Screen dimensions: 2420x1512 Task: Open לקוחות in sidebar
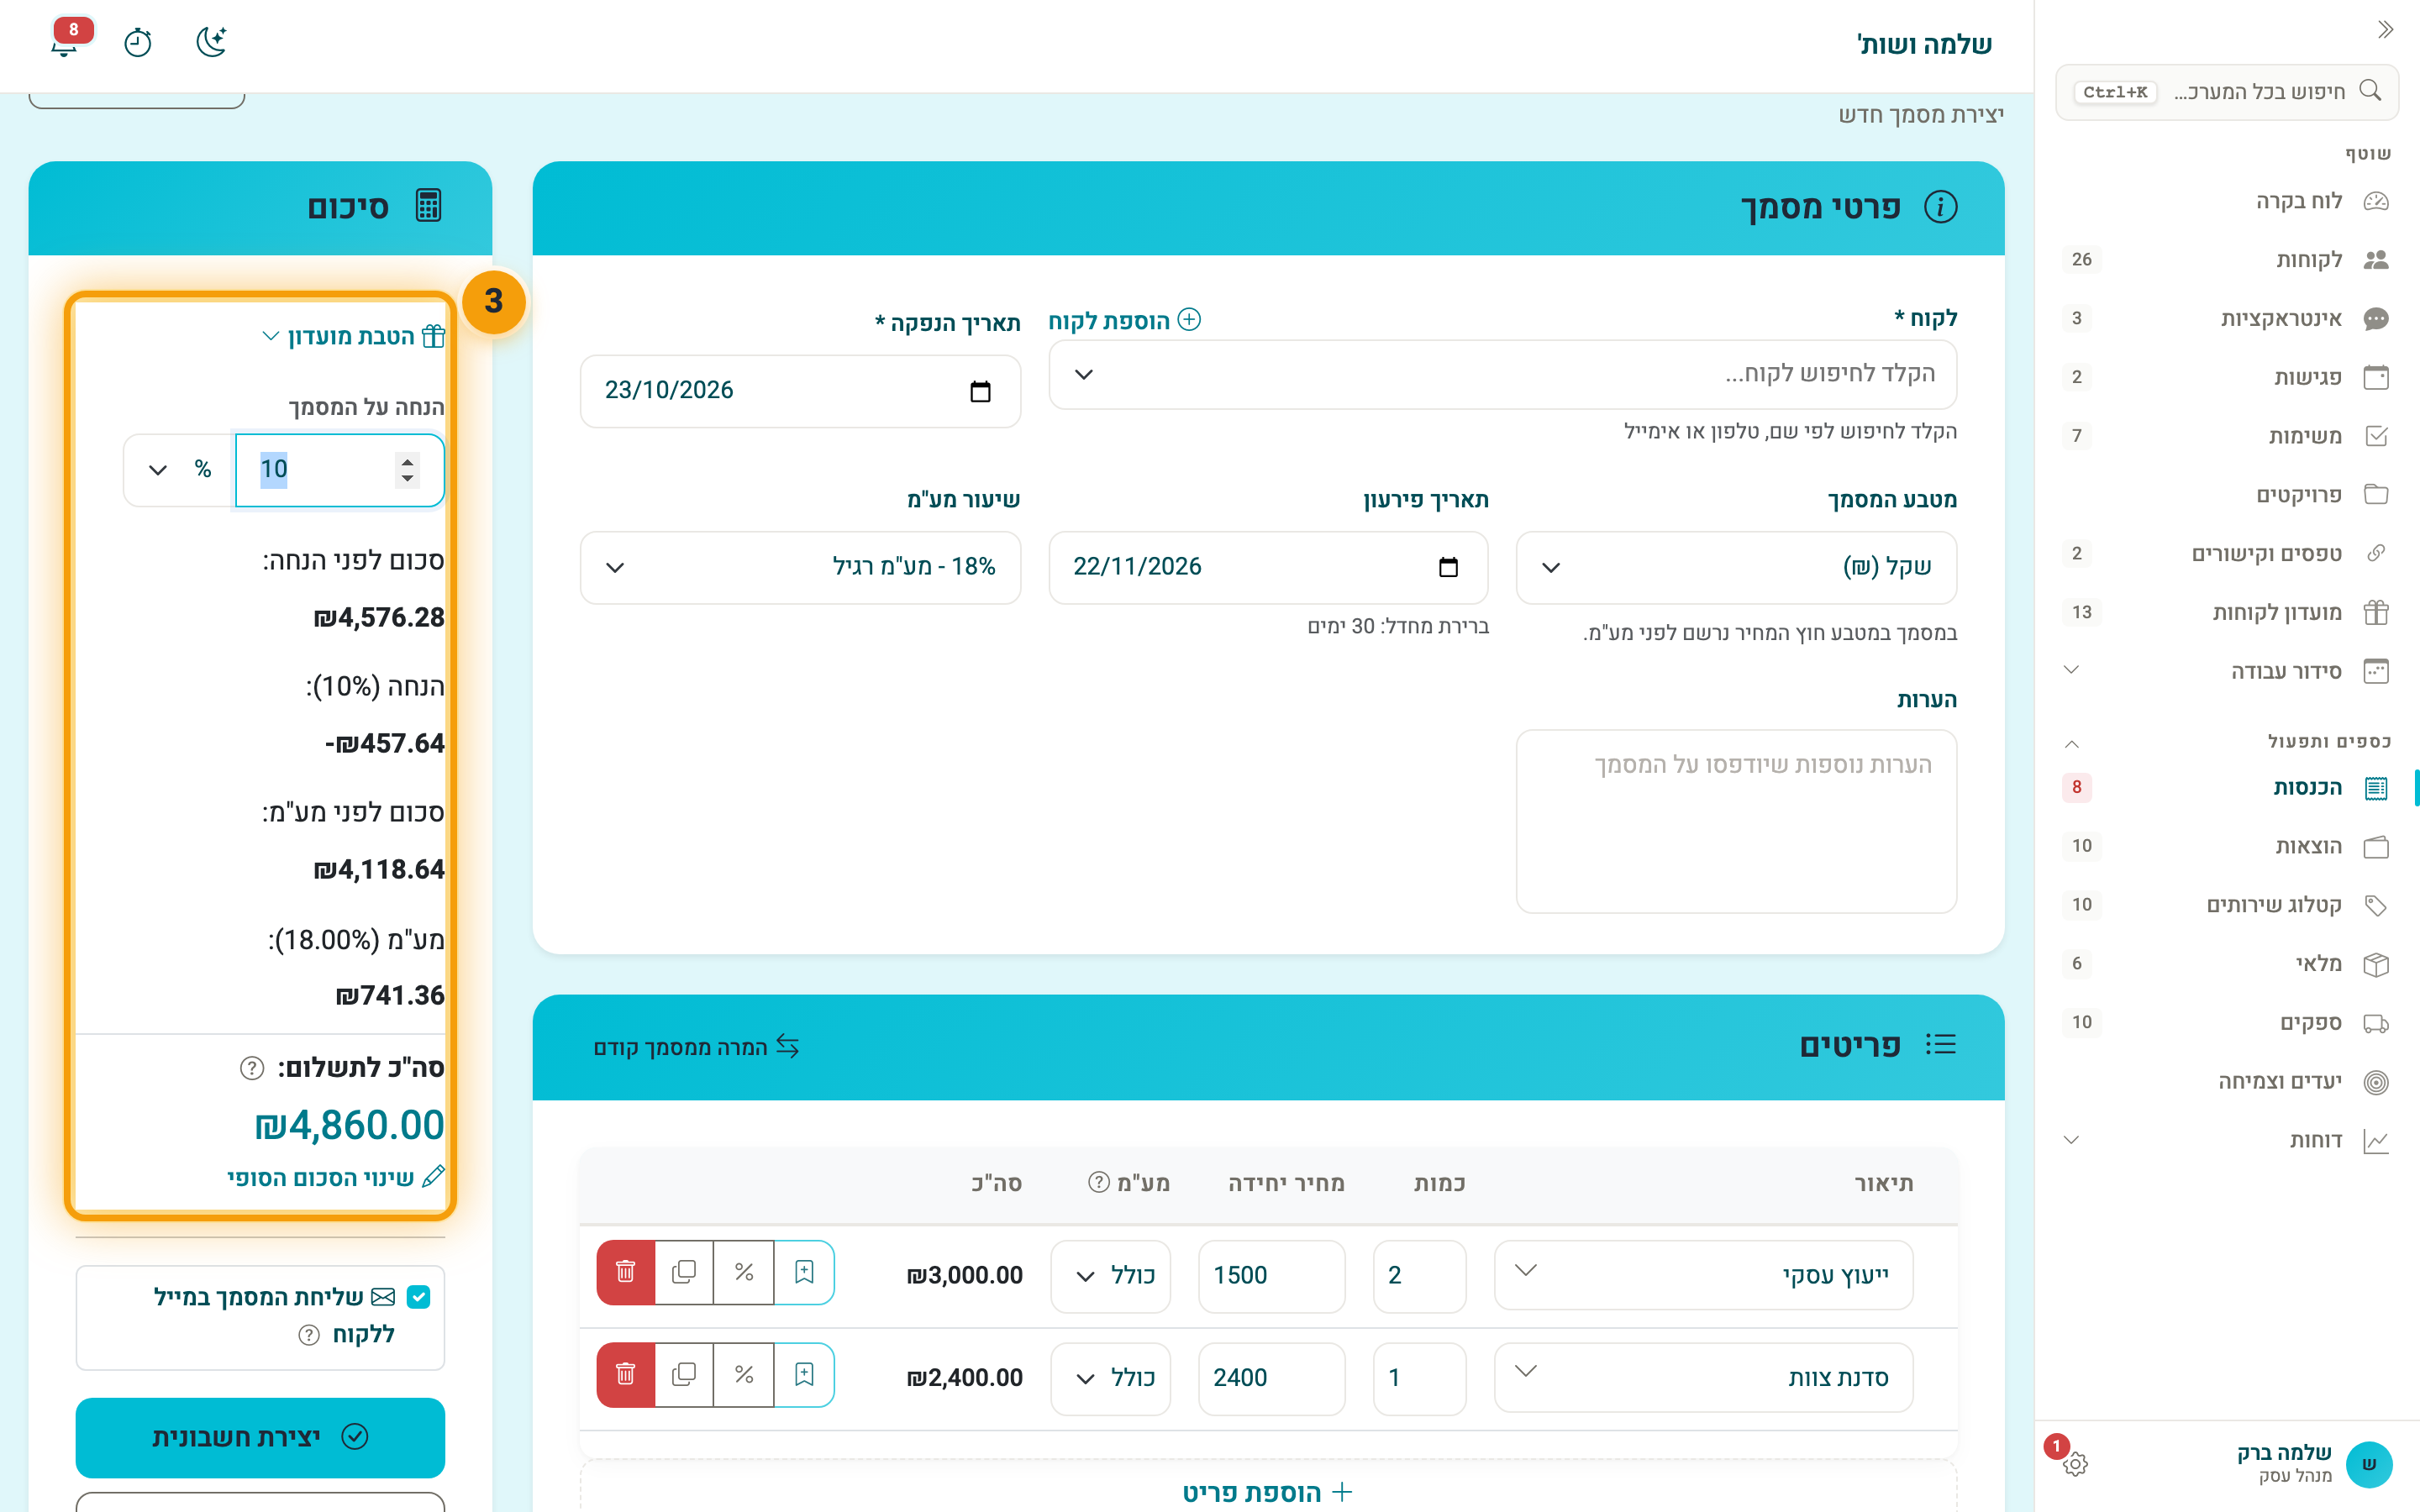2226,260
